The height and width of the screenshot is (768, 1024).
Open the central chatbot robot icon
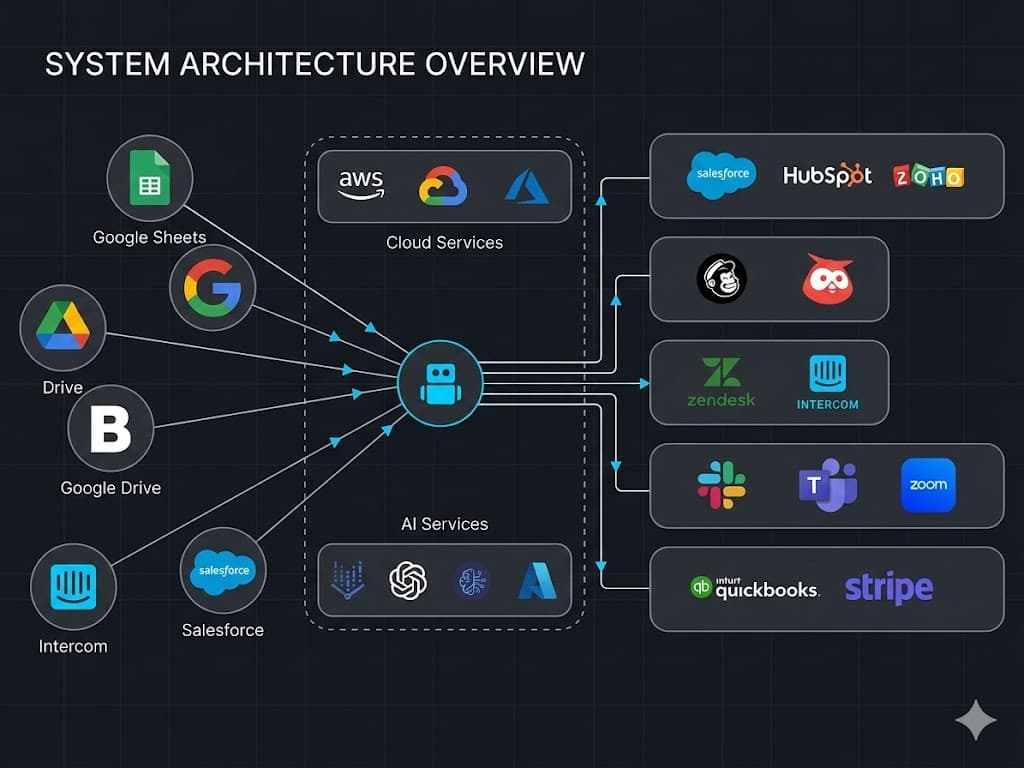(441, 384)
